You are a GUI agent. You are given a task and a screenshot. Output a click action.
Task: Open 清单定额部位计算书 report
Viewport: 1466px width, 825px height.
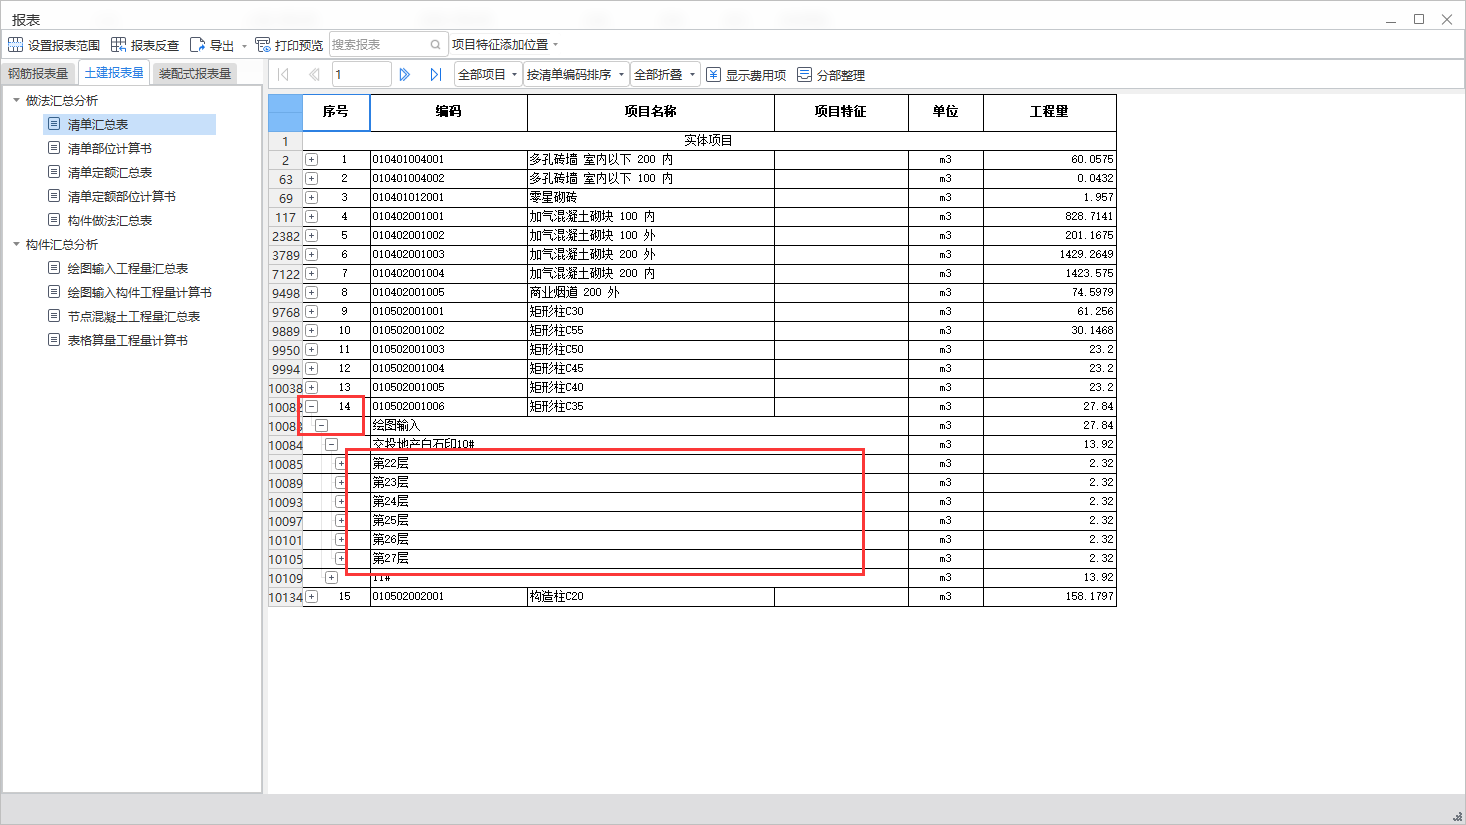(x=121, y=196)
